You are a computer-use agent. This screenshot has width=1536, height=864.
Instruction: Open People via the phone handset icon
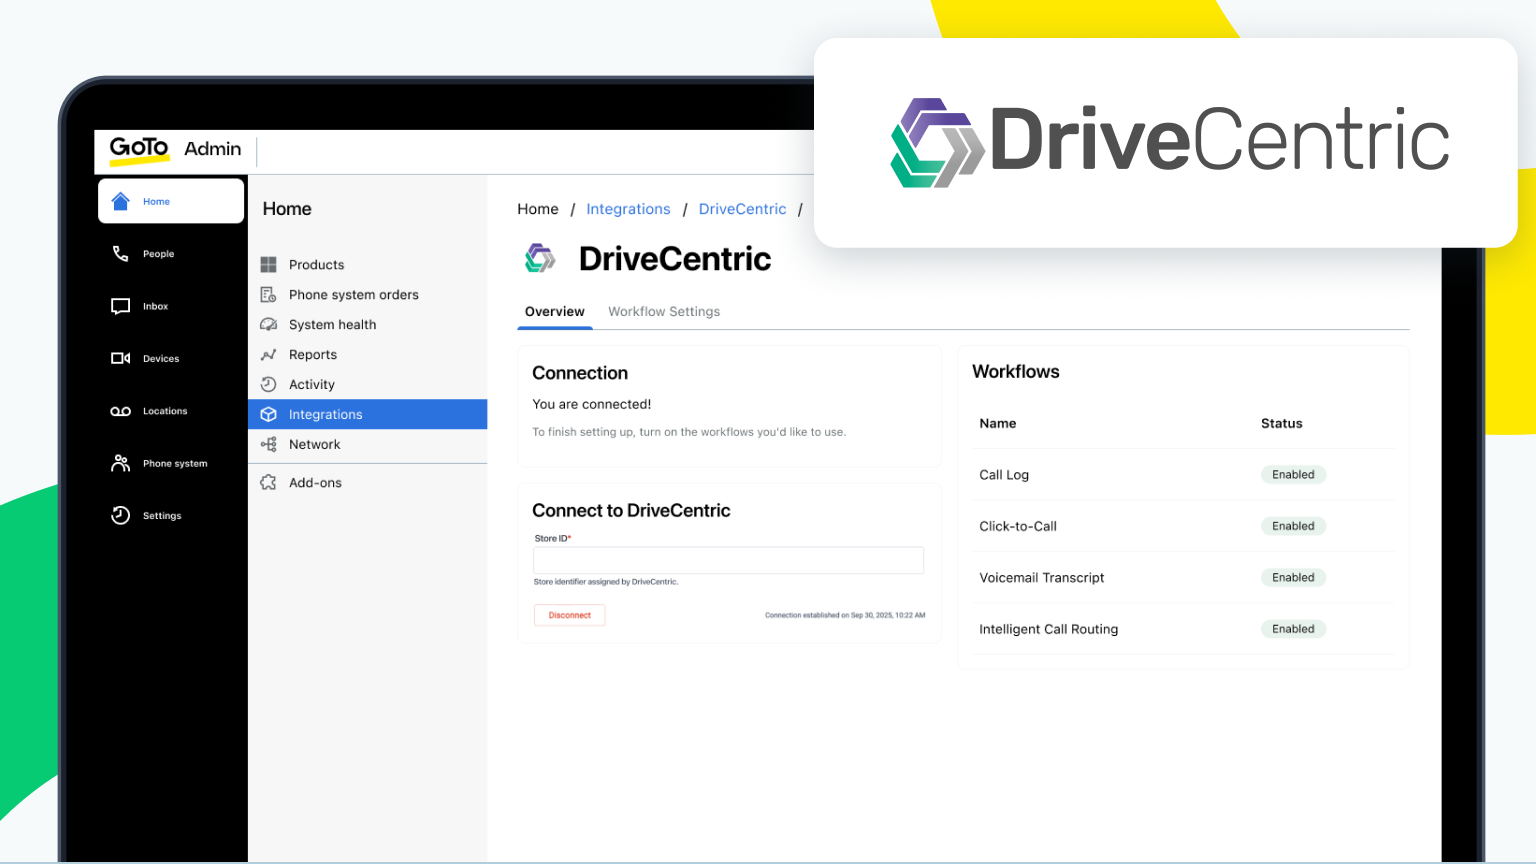tap(121, 254)
